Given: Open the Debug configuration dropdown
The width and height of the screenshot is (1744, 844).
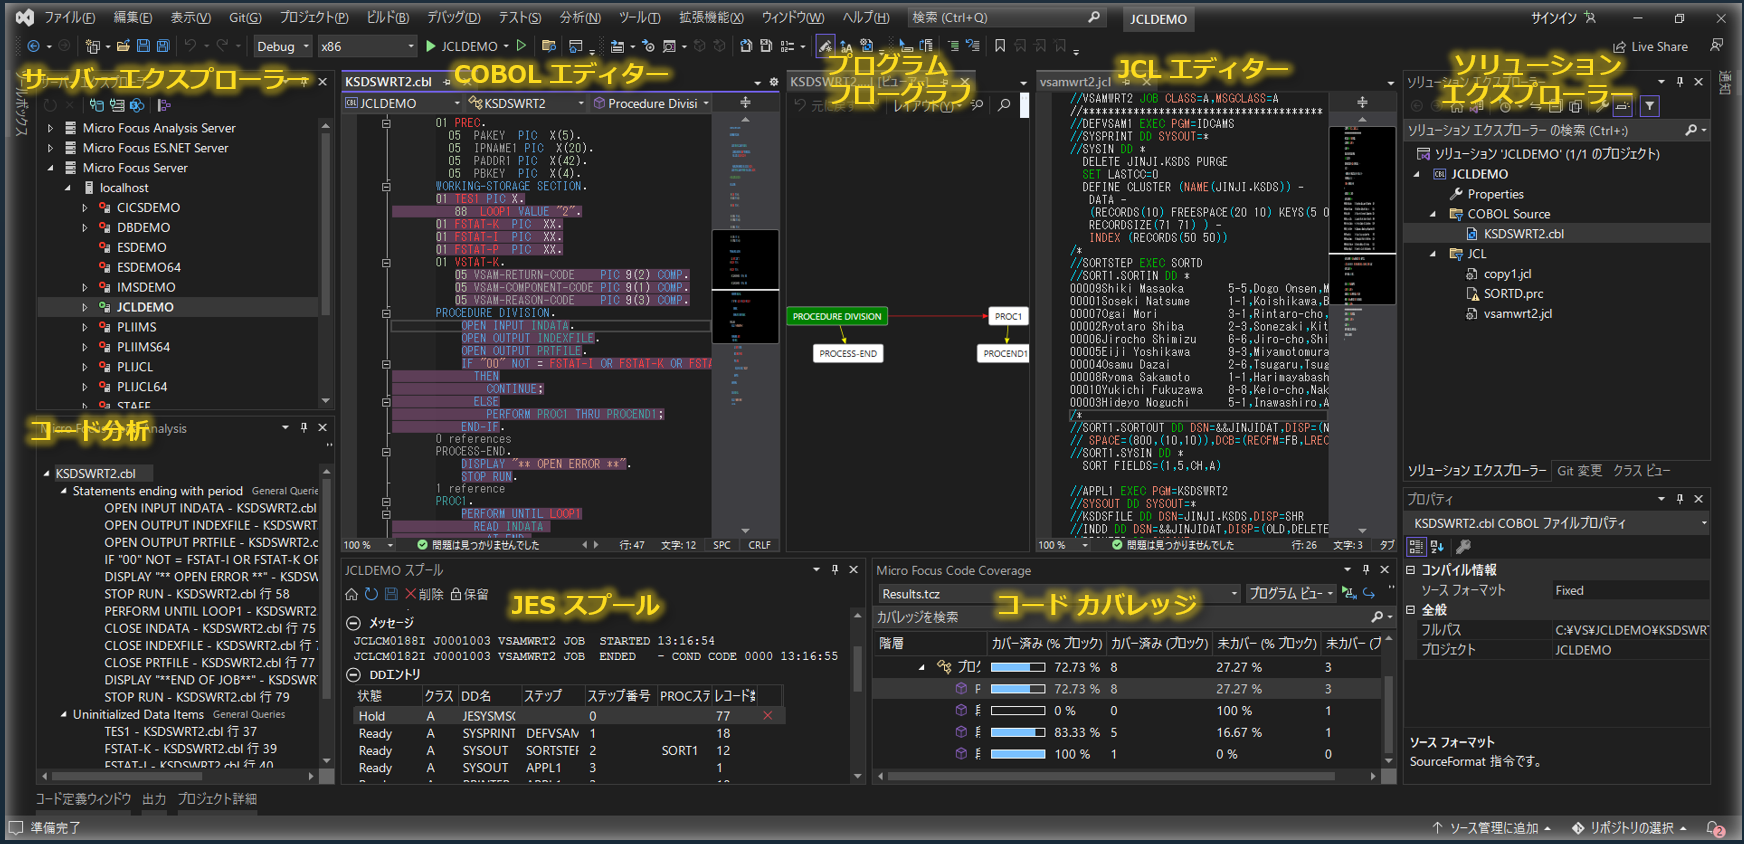Looking at the screenshot, I should pos(281,46).
